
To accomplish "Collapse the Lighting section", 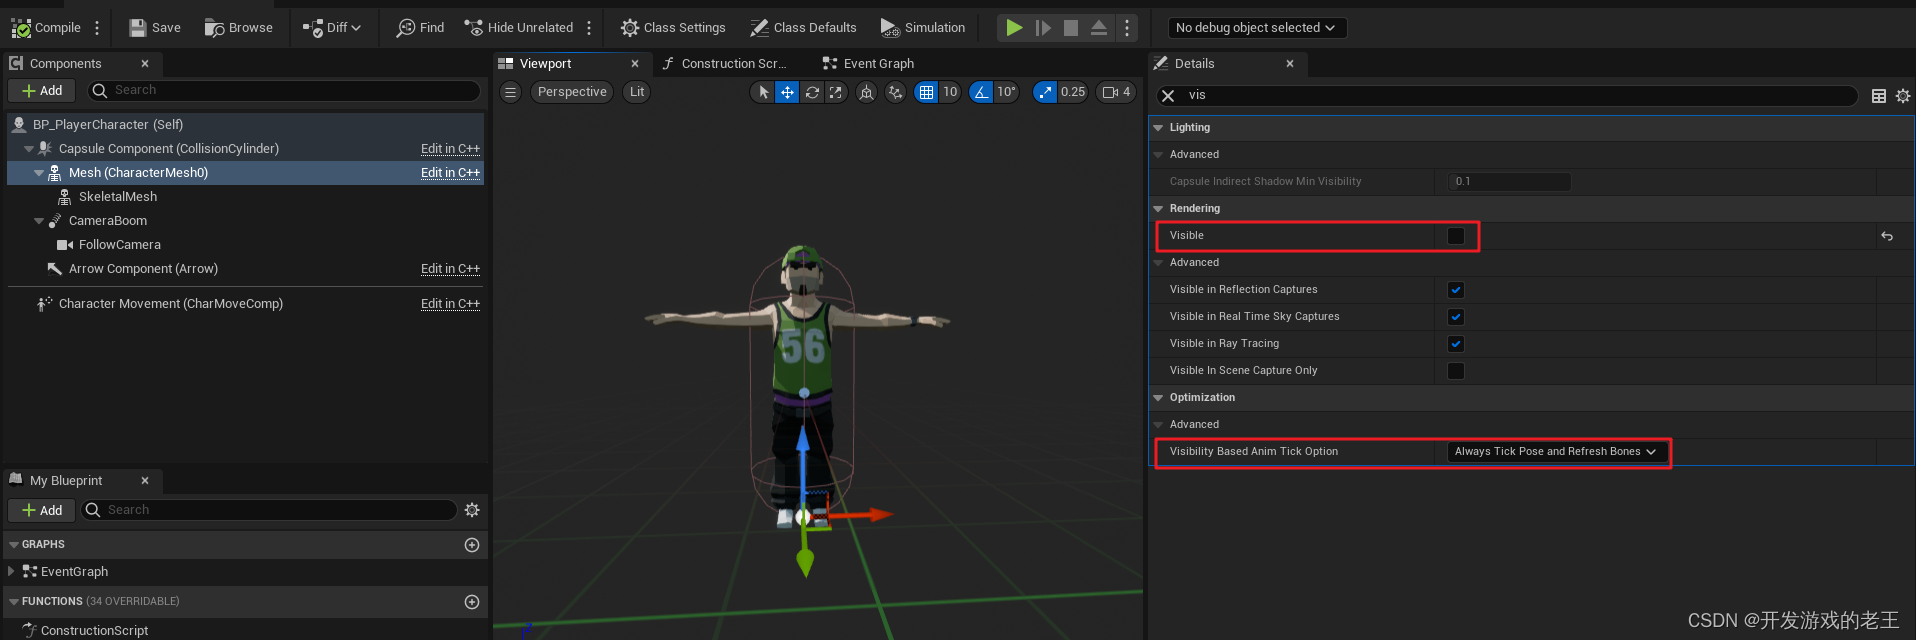I will (x=1159, y=128).
